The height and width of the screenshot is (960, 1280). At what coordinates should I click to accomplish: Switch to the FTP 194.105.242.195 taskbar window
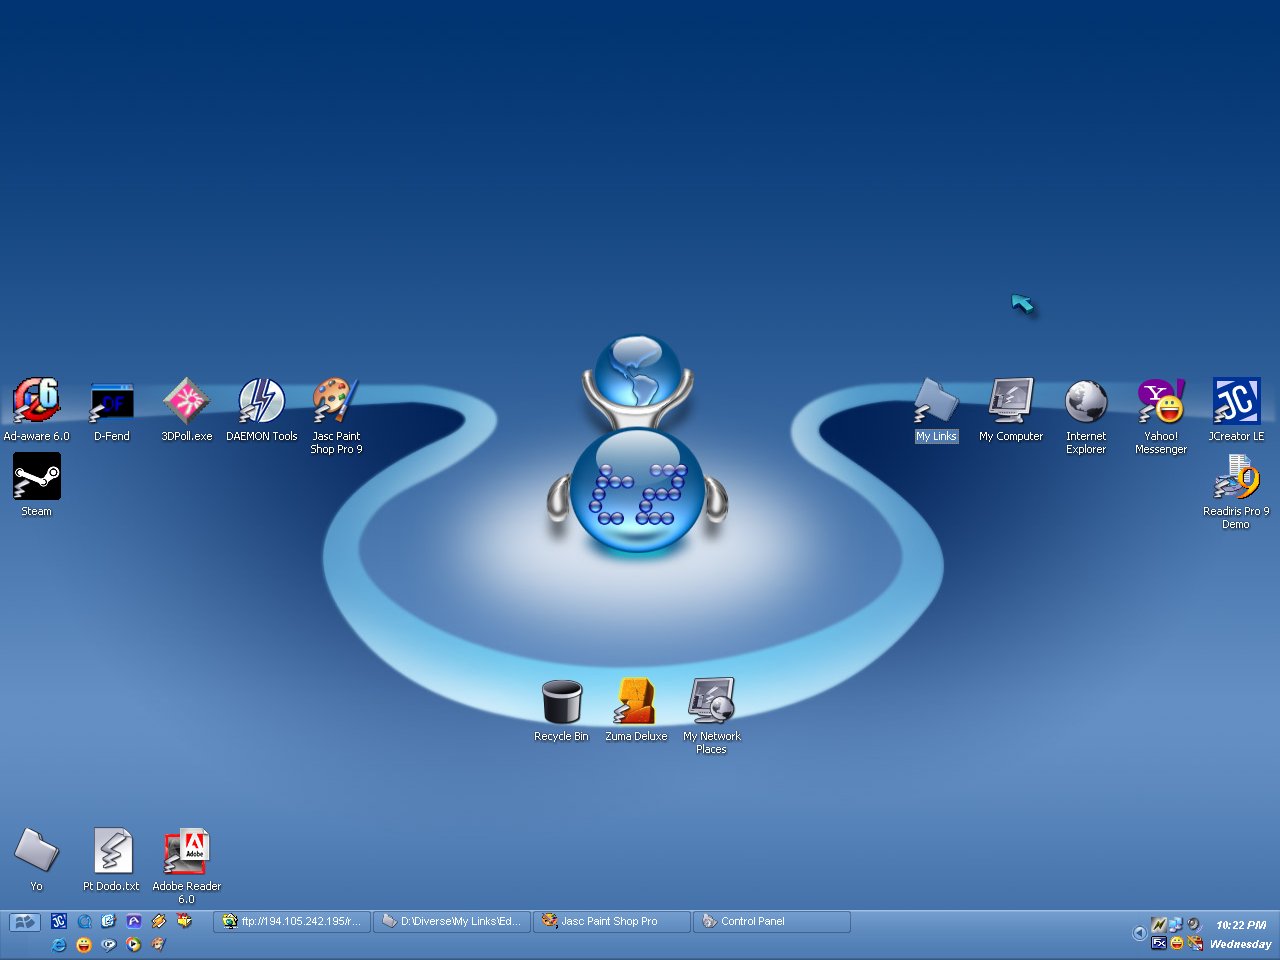click(292, 922)
